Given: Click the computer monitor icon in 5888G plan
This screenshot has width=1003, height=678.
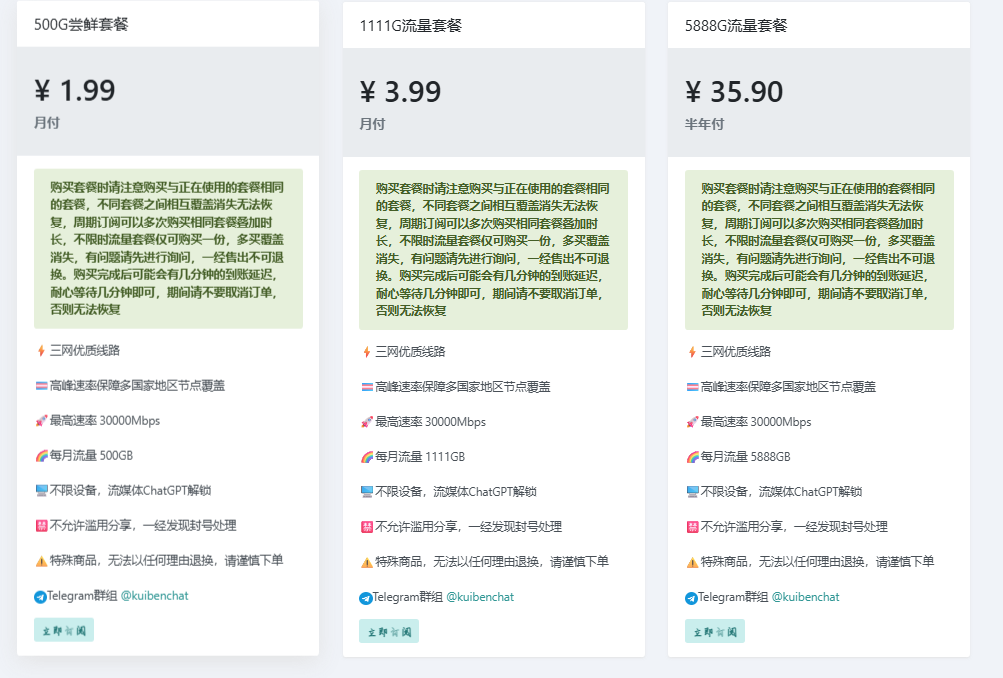Looking at the screenshot, I should pyautogui.click(x=692, y=492).
